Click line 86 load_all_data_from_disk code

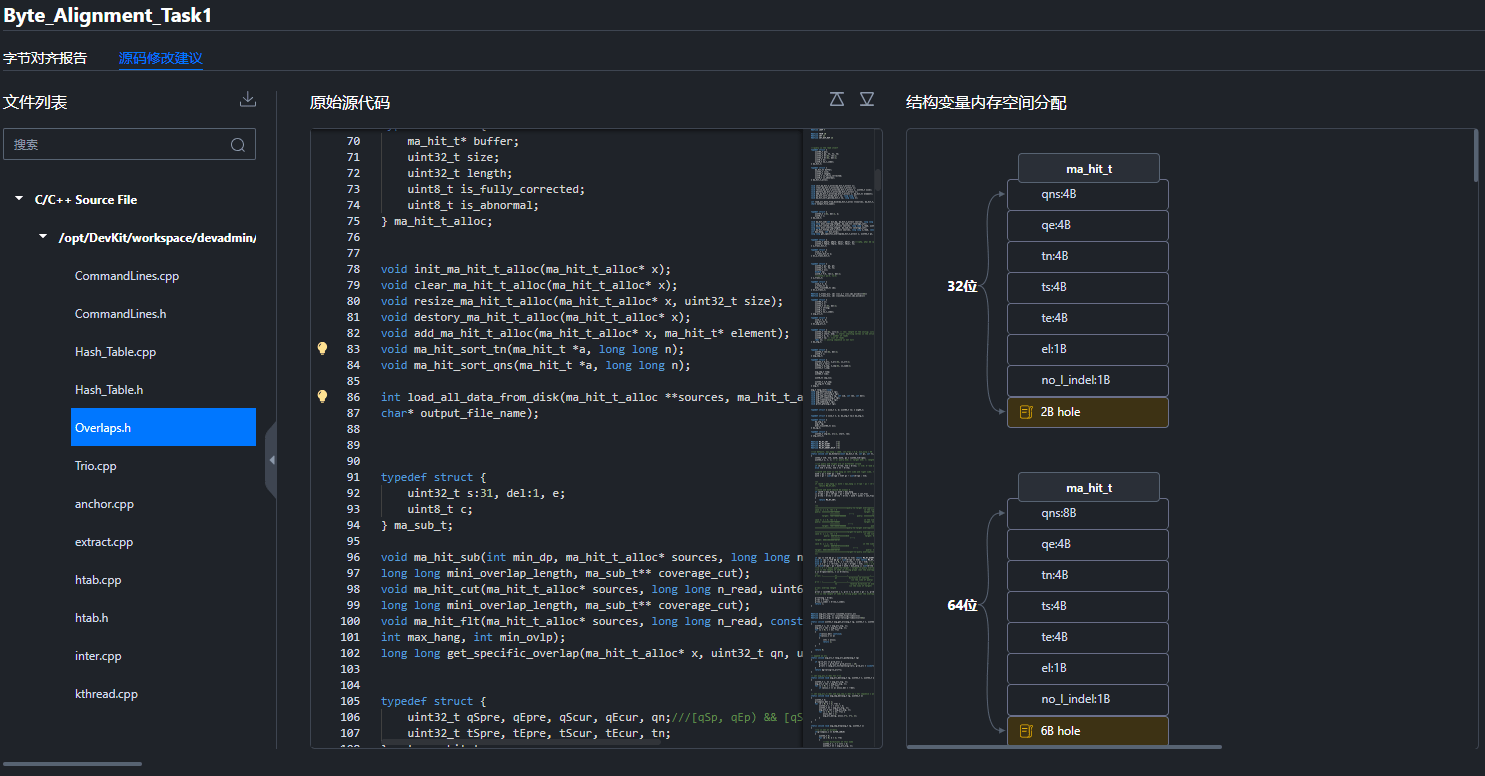[592, 397]
